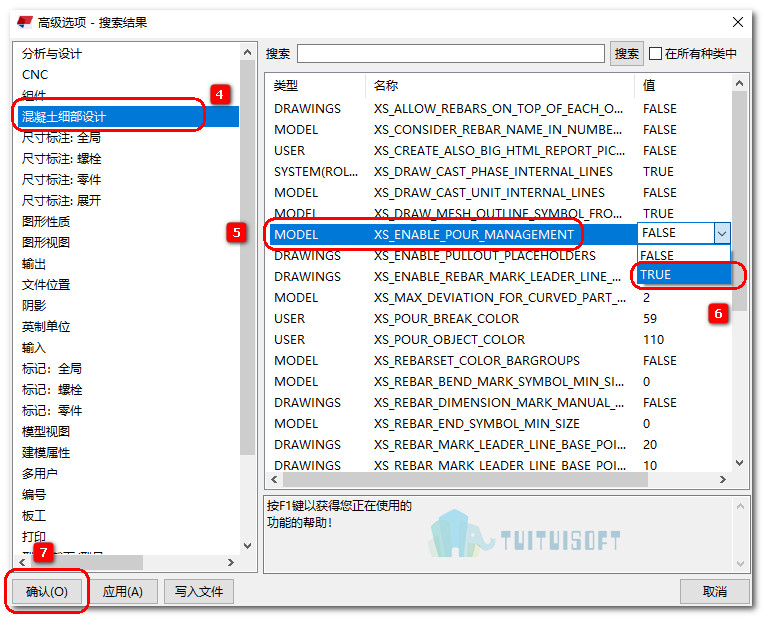The height and width of the screenshot is (617, 763).
Task: Select XS_CONSIDER_REBAR_NAME_IN_NUMBE... row
Action: click(499, 129)
